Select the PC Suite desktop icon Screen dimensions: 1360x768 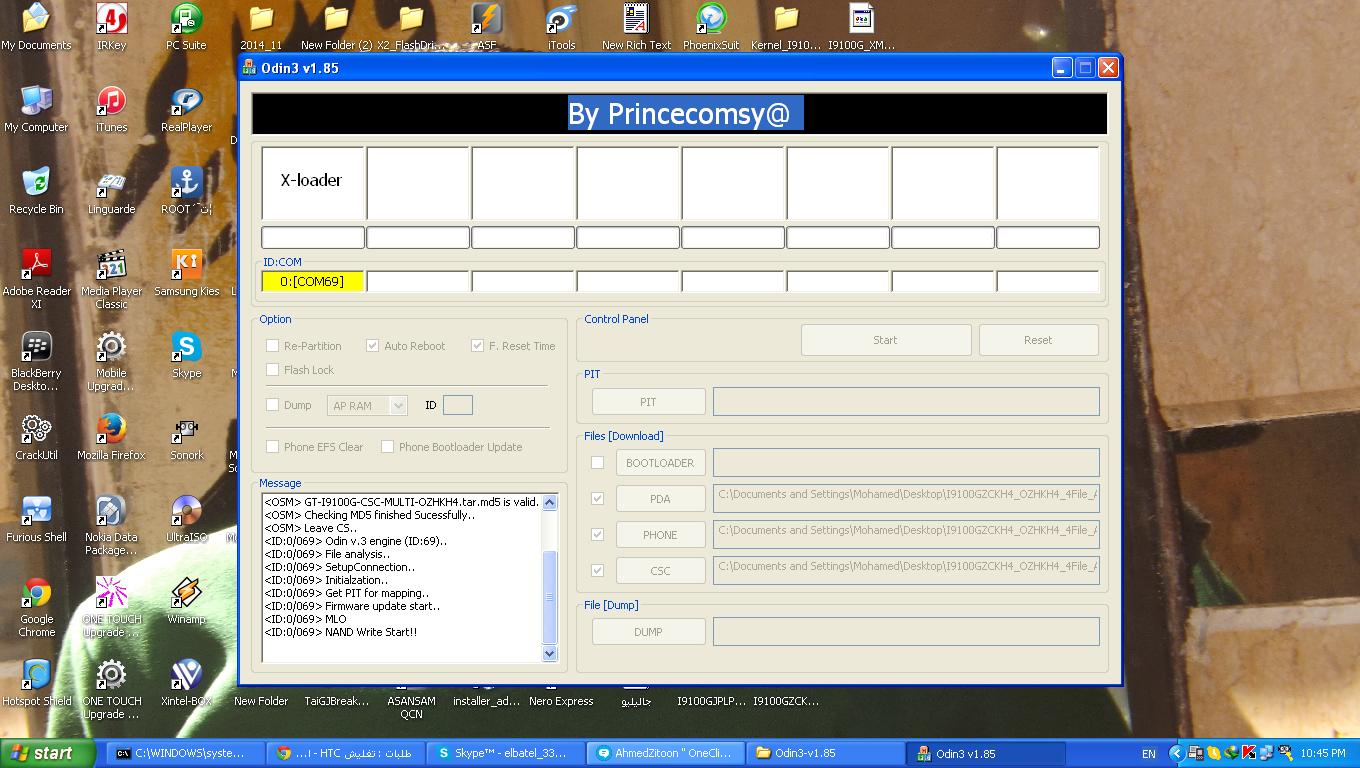[x=186, y=27]
